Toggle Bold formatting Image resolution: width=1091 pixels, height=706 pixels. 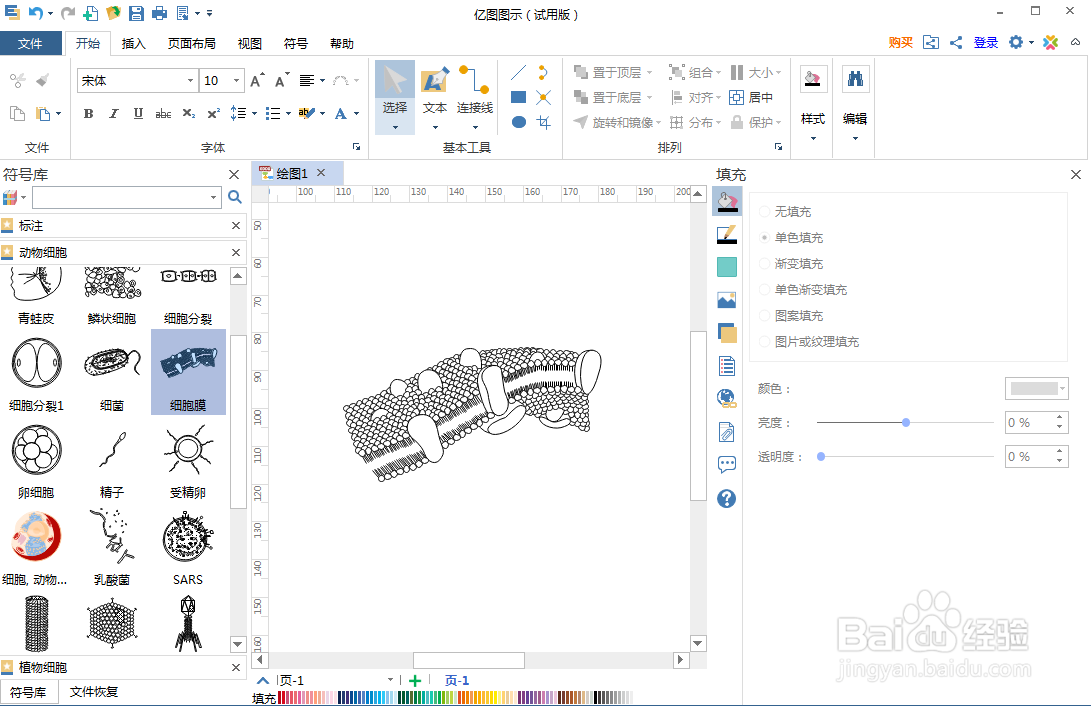tap(88, 113)
